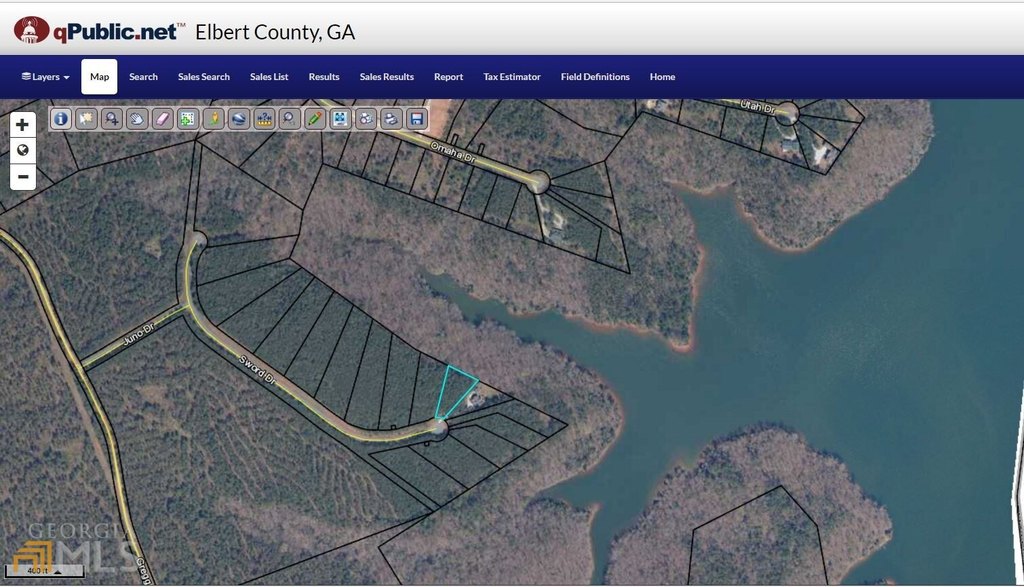Click the floppy disk save icon
The height and width of the screenshot is (587, 1024).
[x=417, y=119]
